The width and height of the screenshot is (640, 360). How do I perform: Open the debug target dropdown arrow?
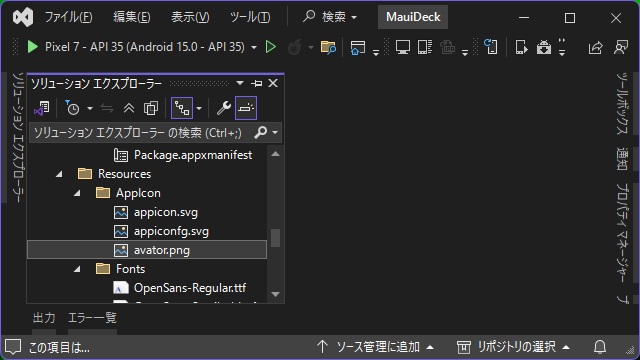pos(254,48)
